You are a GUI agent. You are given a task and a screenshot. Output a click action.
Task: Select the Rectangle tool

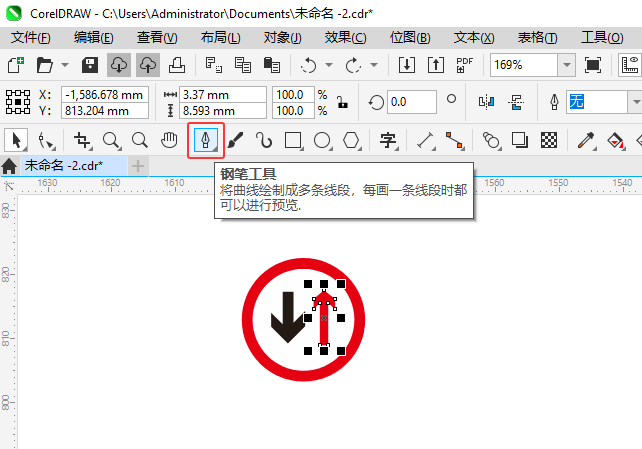pos(293,141)
